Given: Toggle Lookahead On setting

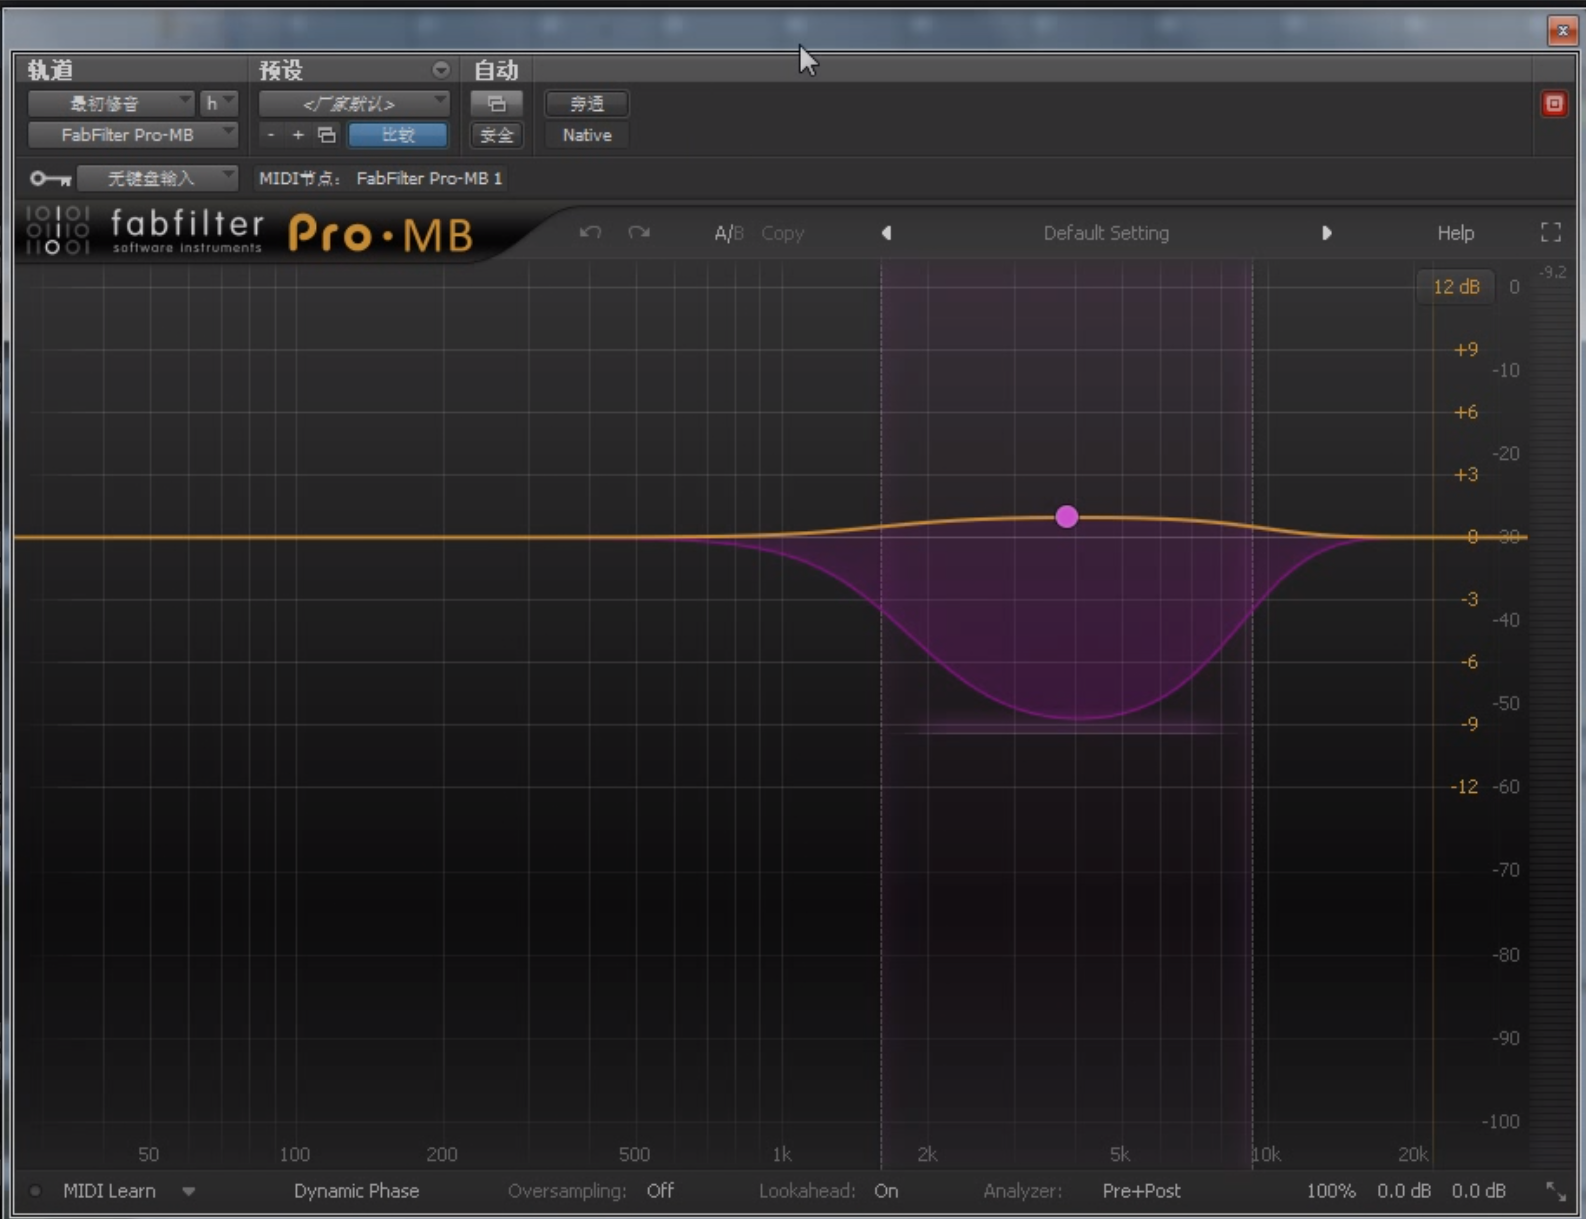Looking at the screenshot, I should pos(885,1191).
